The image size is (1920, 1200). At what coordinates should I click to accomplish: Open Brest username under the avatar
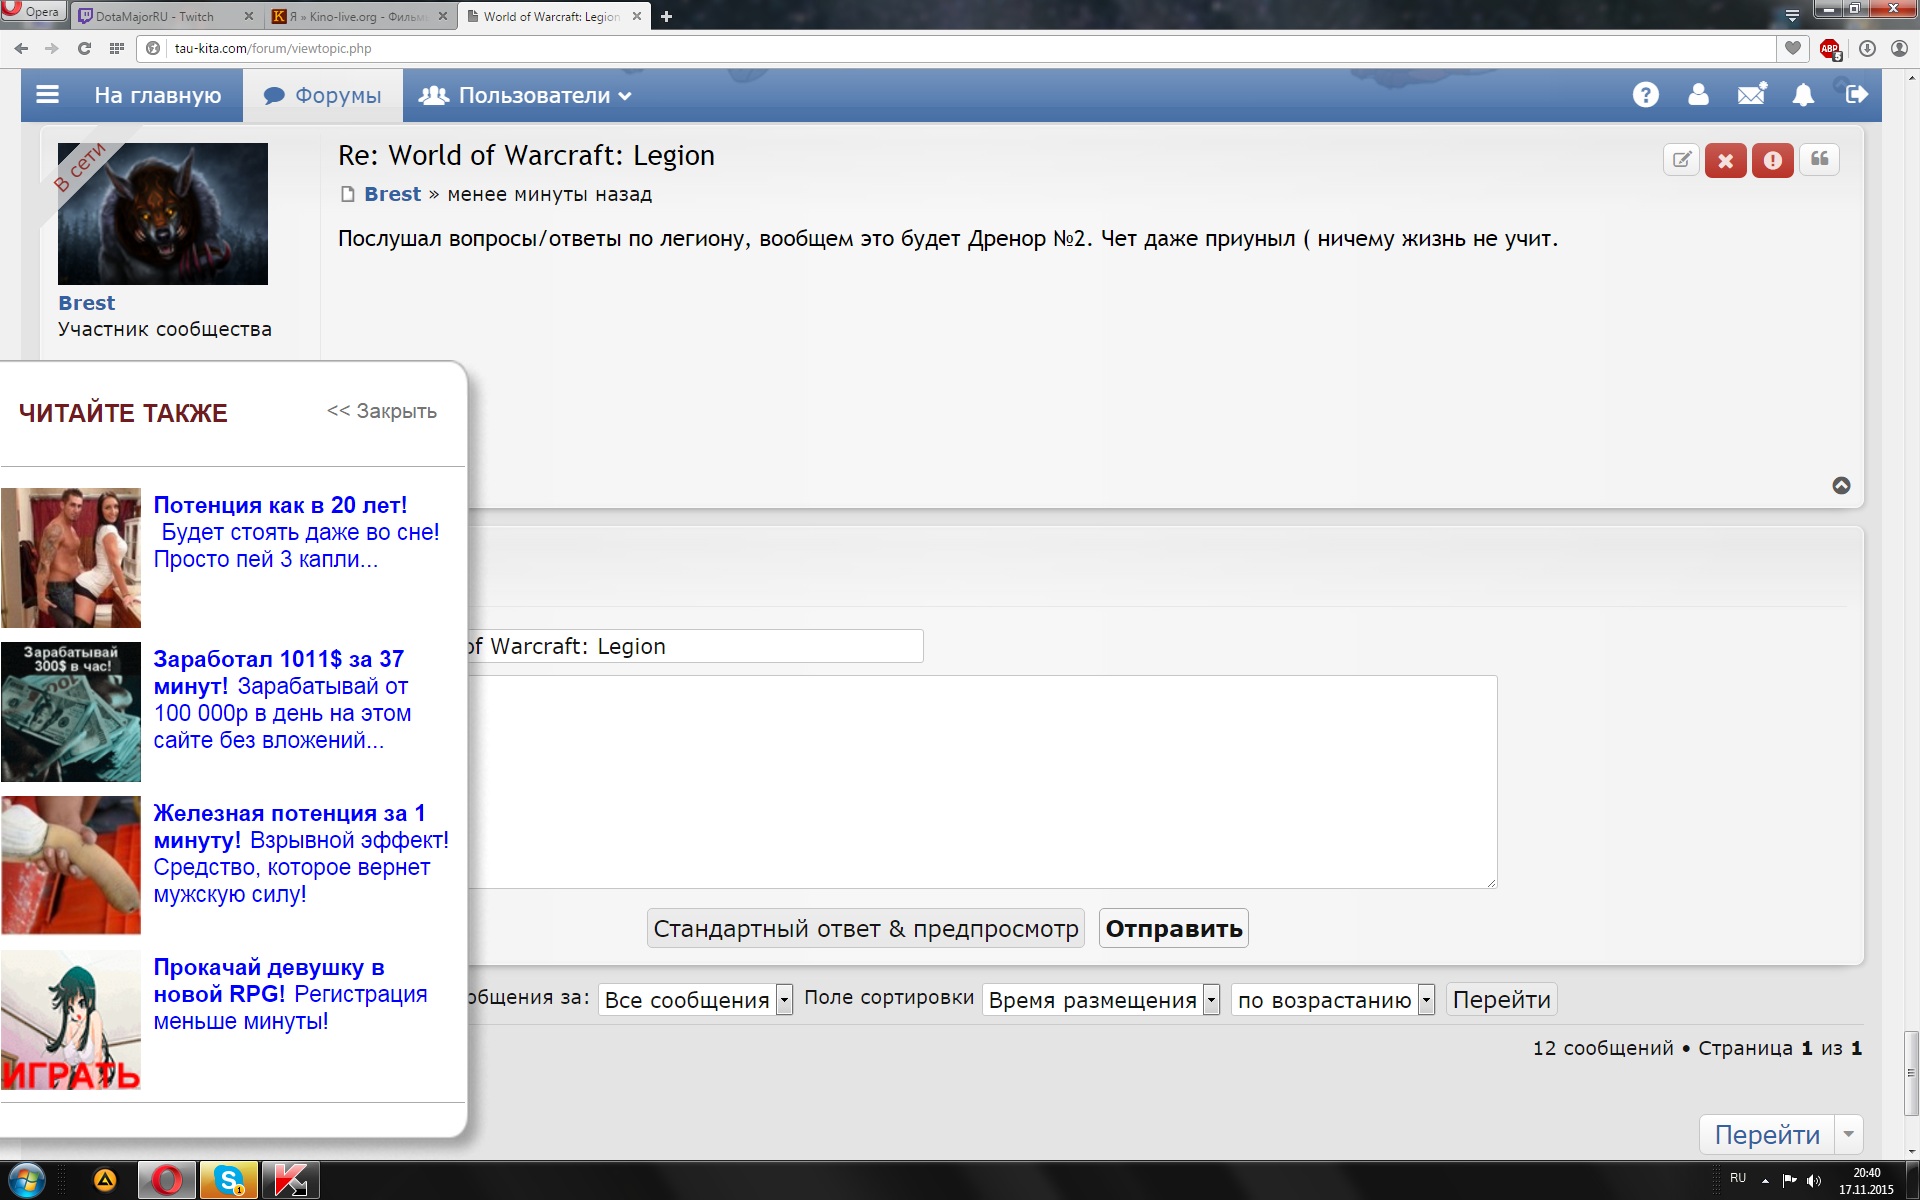[x=86, y=303]
